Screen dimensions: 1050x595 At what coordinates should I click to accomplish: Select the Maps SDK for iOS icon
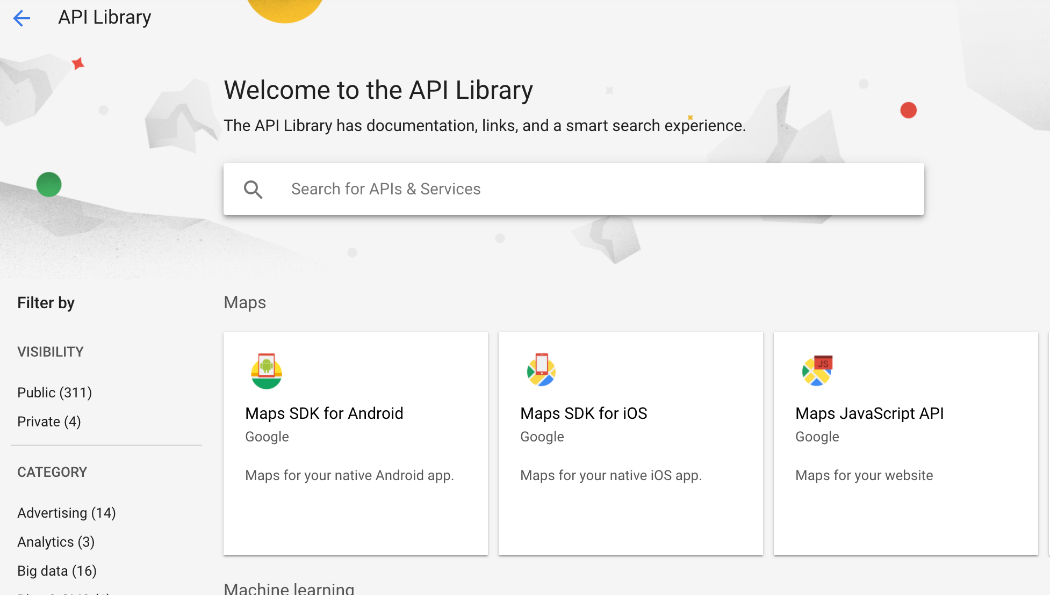tap(541, 369)
